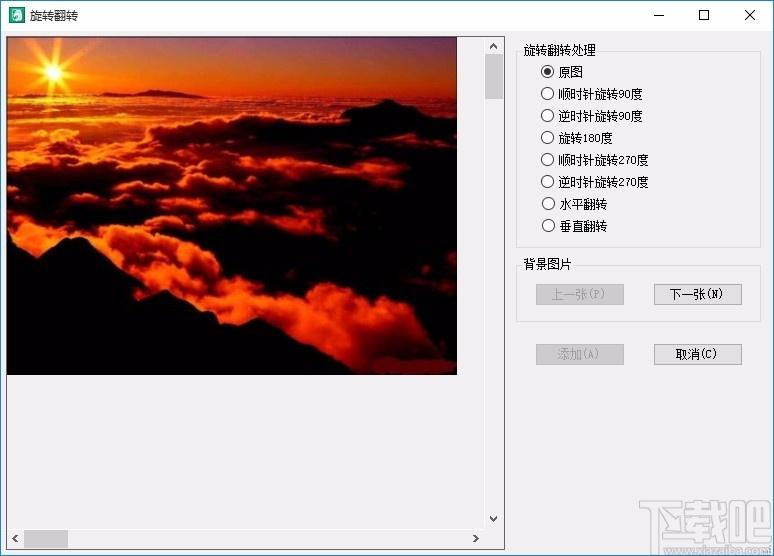This screenshot has height=556, width=774.
Task: Click the app icon in title bar
Action: 17,16
